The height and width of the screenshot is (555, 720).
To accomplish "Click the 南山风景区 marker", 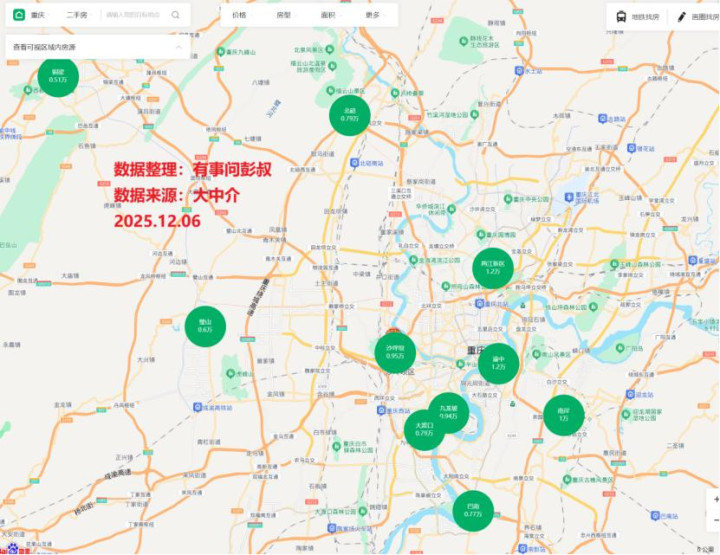I will click(x=536, y=354).
